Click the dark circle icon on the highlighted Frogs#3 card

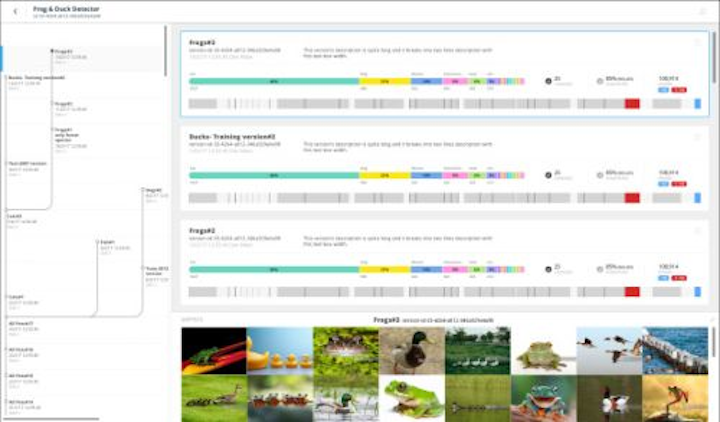(x=548, y=81)
